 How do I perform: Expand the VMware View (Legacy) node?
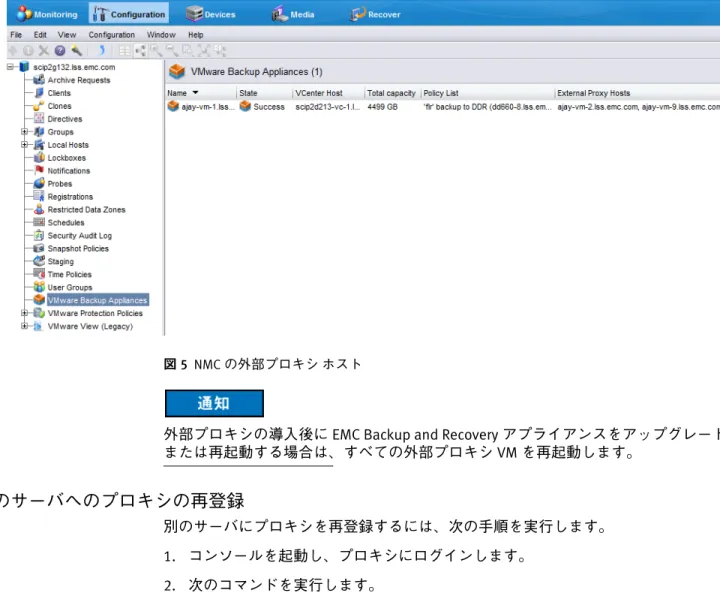point(24,326)
